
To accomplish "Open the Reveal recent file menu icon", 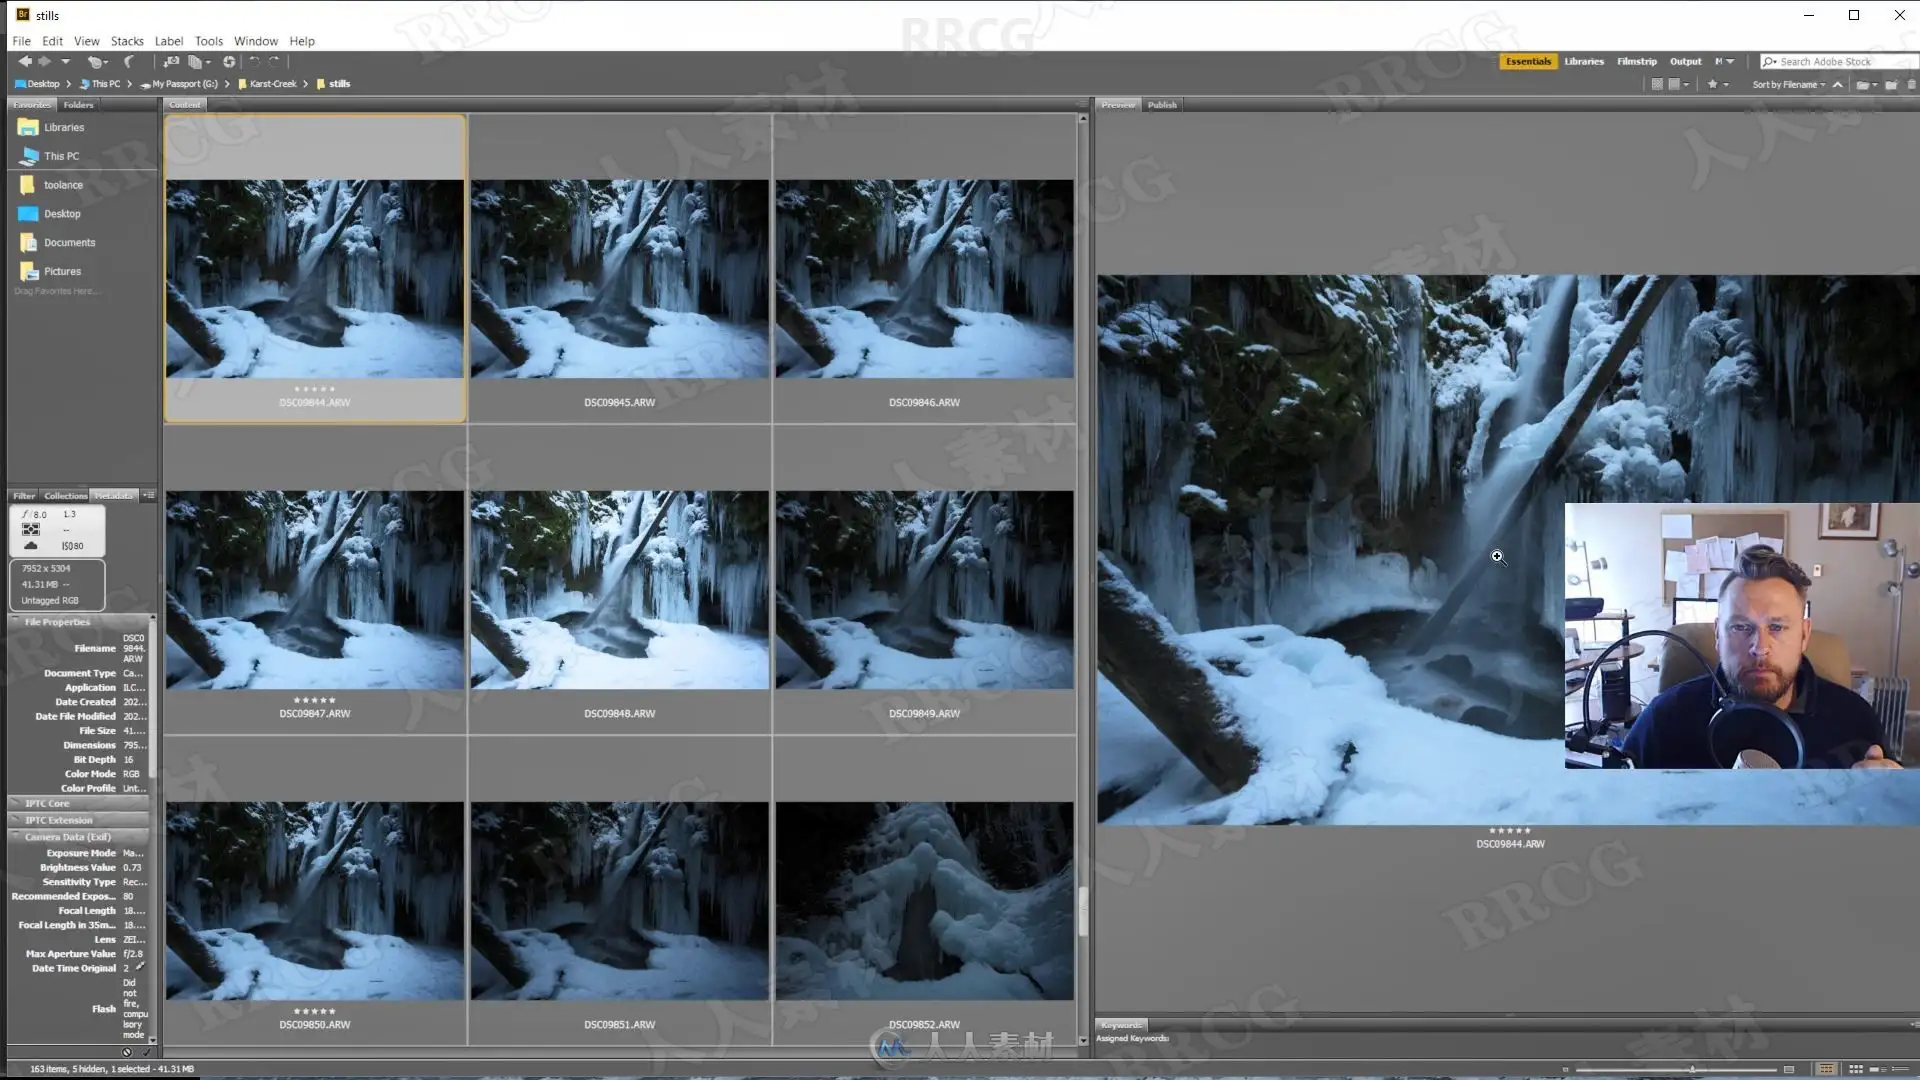I will pyautogui.click(x=96, y=62).
